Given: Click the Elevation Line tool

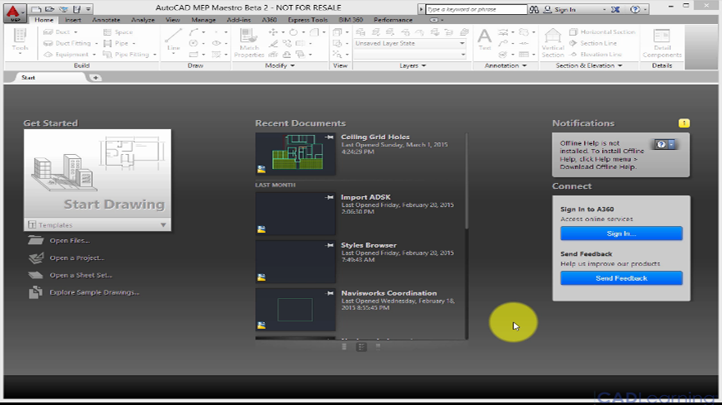Looking at the screenshot, I should coord(595,54).
